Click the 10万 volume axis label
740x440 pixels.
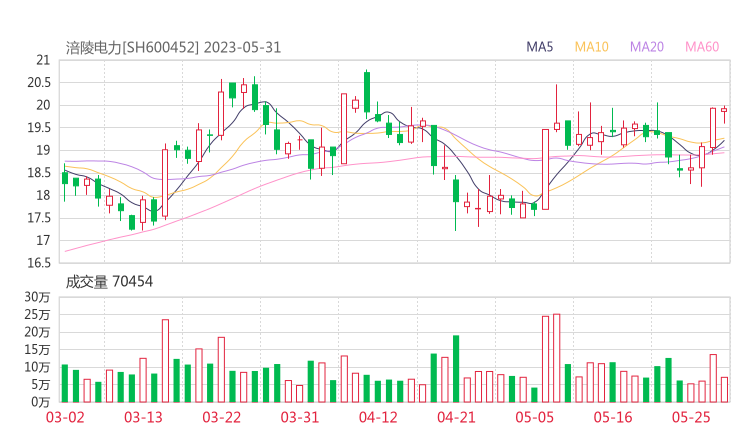click(x=37, y=367)
